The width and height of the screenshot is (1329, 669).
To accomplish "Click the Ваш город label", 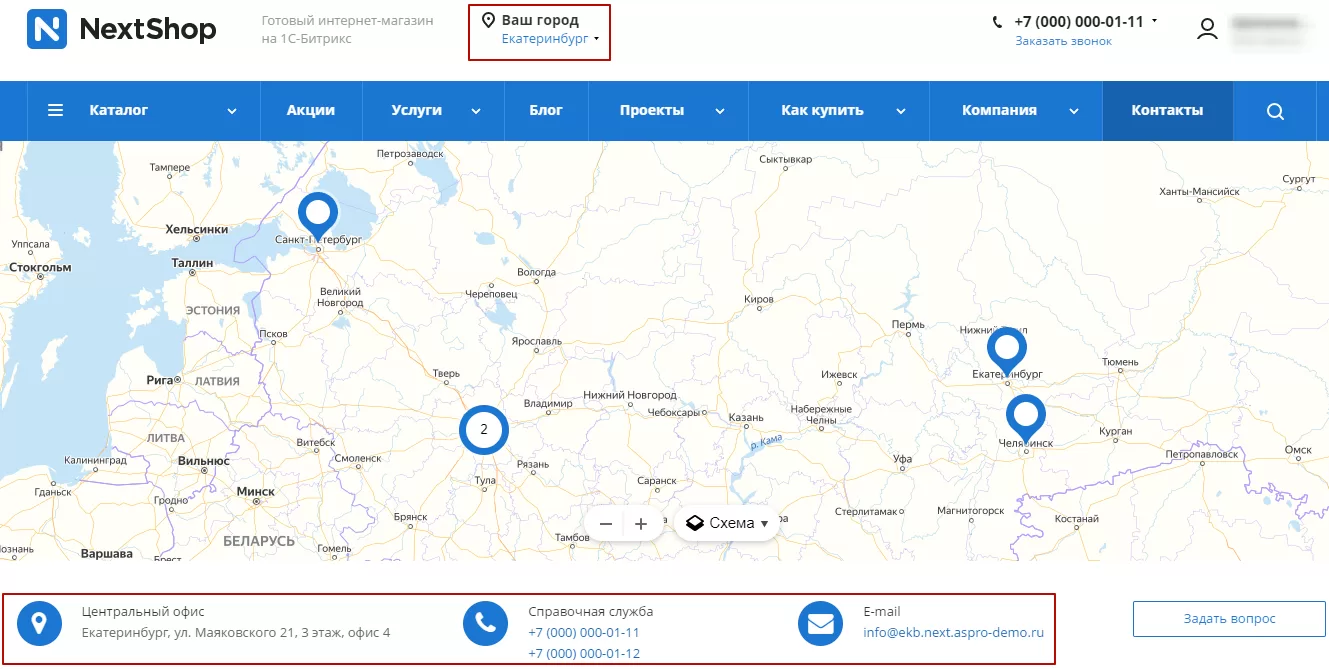I will (x=540, y=20).
